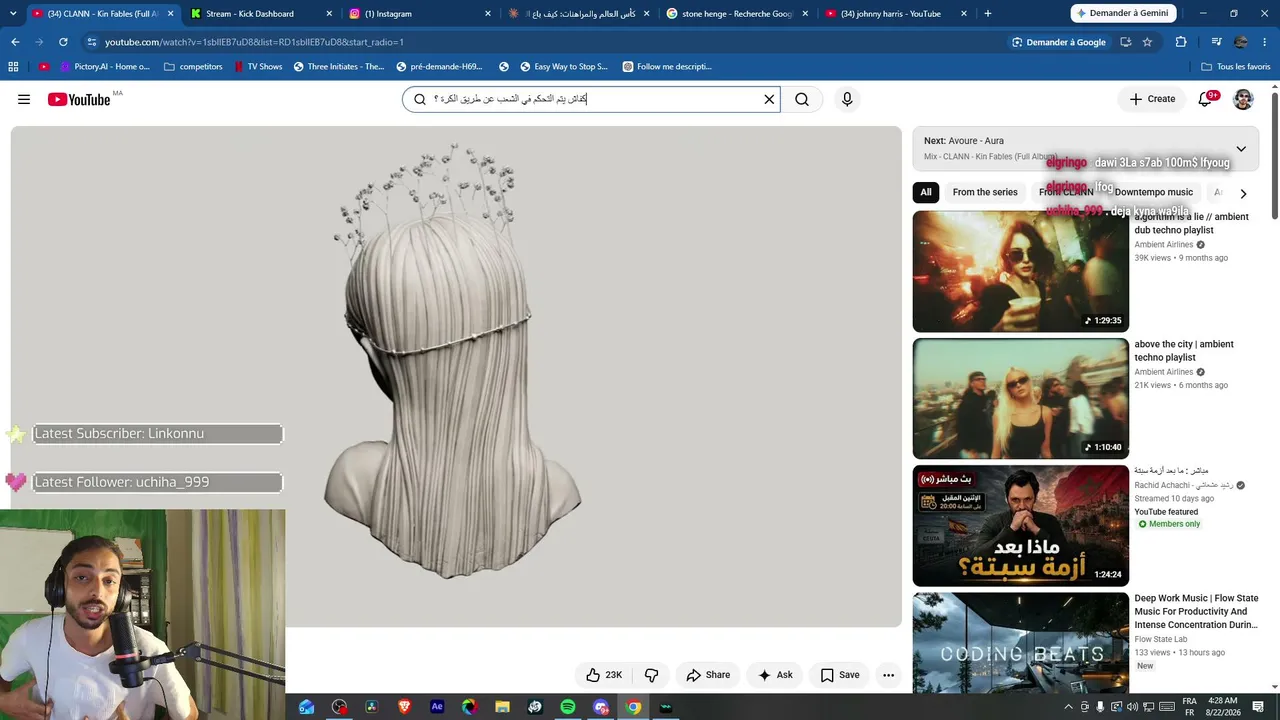This screenshot has height=720, width=1280.
Task: Open the media controls icon
Action: pos(1216,42)
